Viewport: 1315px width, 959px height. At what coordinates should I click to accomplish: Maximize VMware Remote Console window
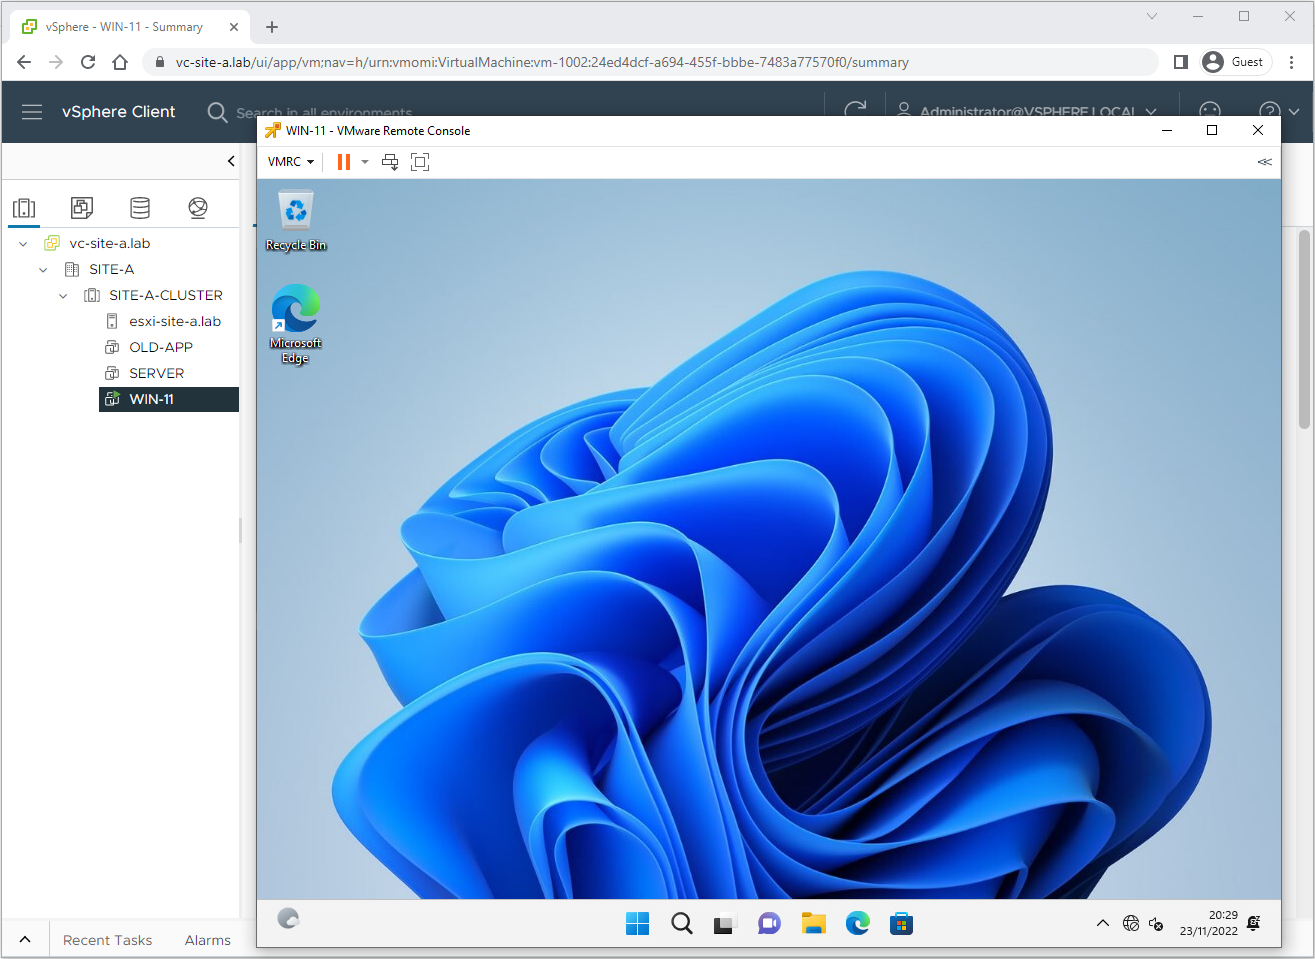tap(1212, 130)
